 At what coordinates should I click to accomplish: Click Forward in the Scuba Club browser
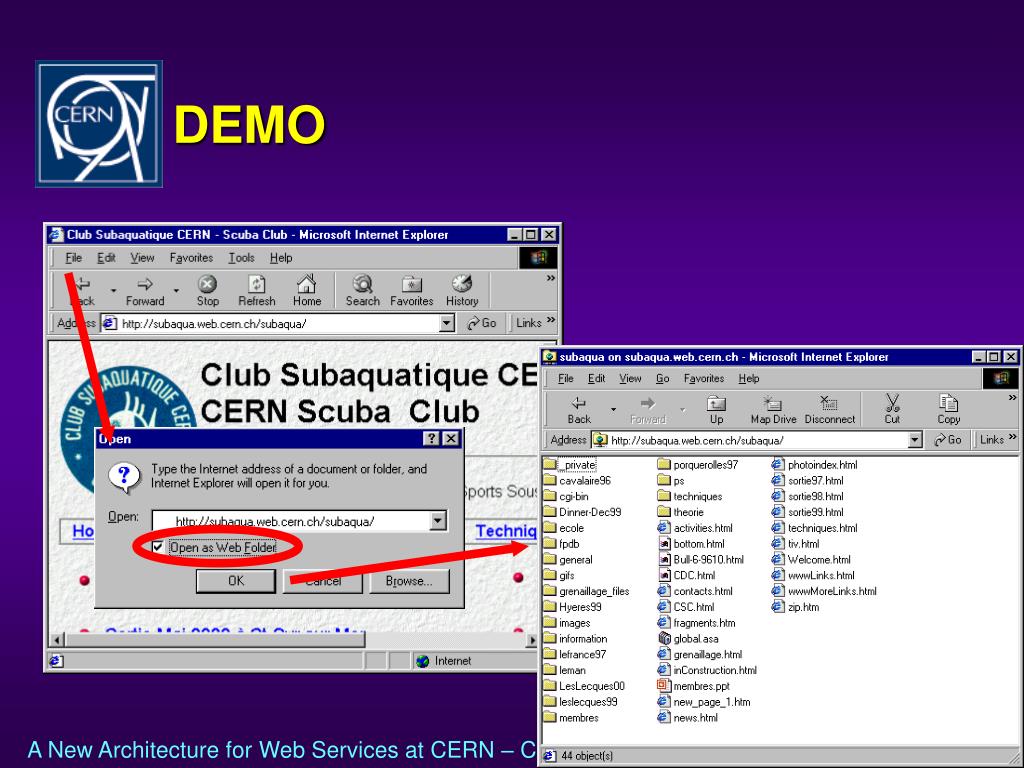[145, 291]
